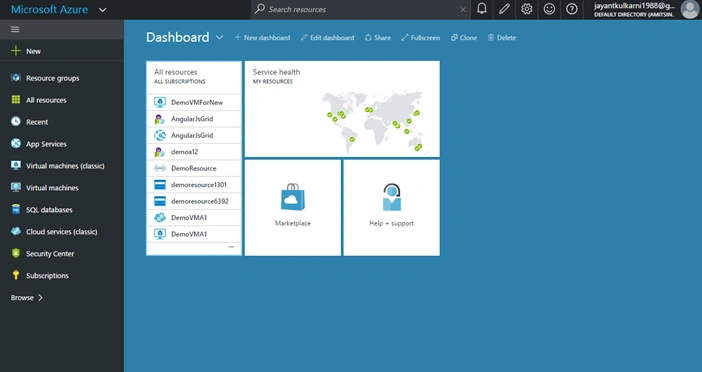Open App Services from the sidebar
The height and width of the screenshot is (372, 702).
coord(62,144)
